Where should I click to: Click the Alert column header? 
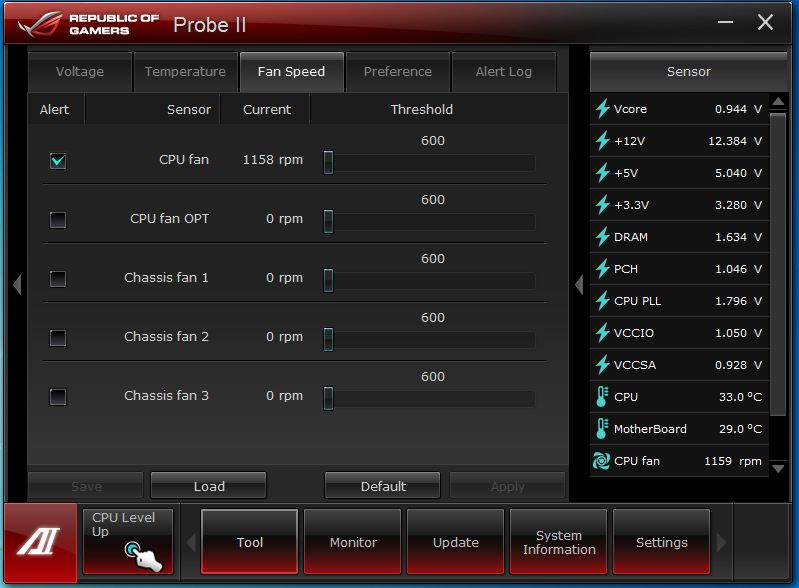(54, 109)
